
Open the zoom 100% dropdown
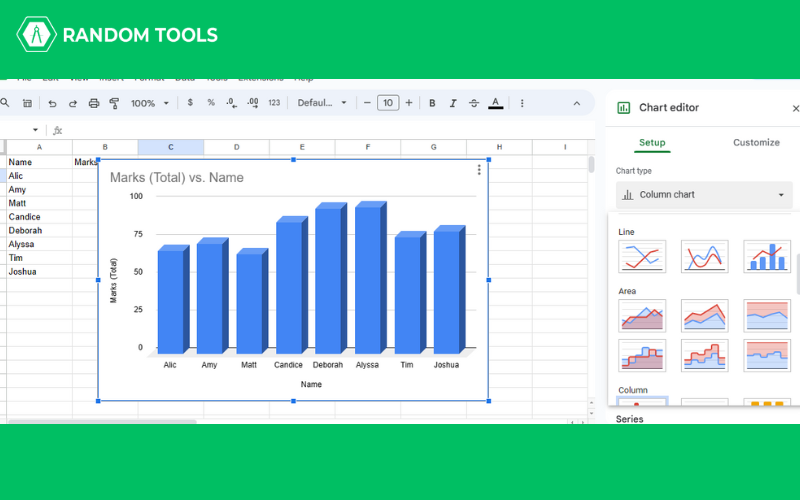tap(149, 103)
